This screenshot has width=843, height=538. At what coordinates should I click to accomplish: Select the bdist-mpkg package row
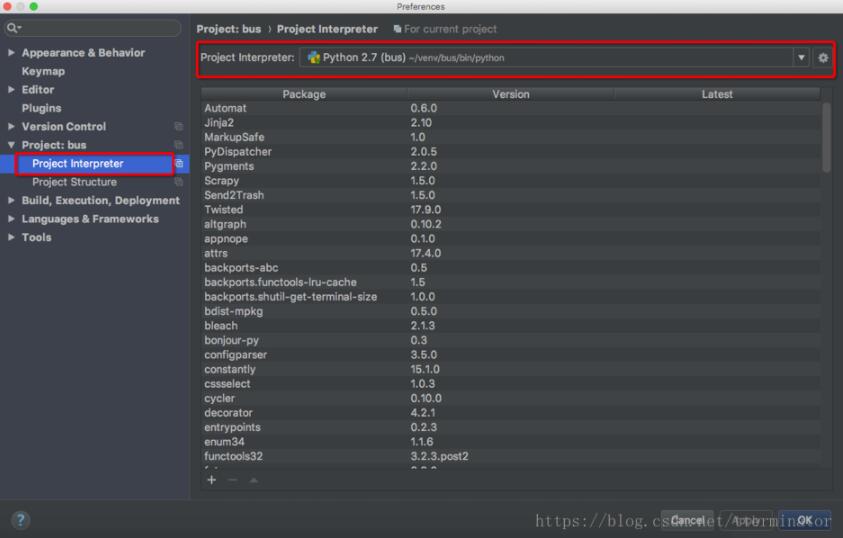tap(511, 311)
